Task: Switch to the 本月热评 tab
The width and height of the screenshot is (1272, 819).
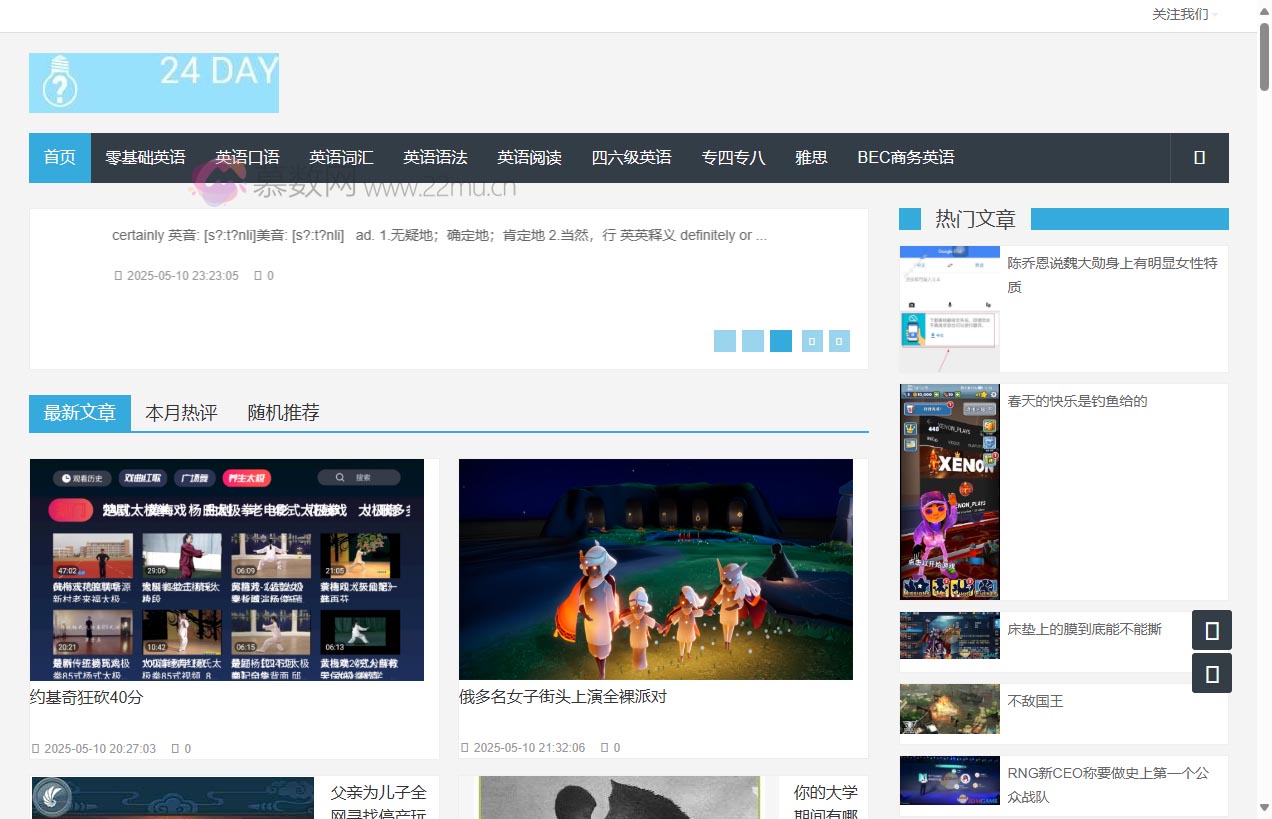Action: point(181,413)
